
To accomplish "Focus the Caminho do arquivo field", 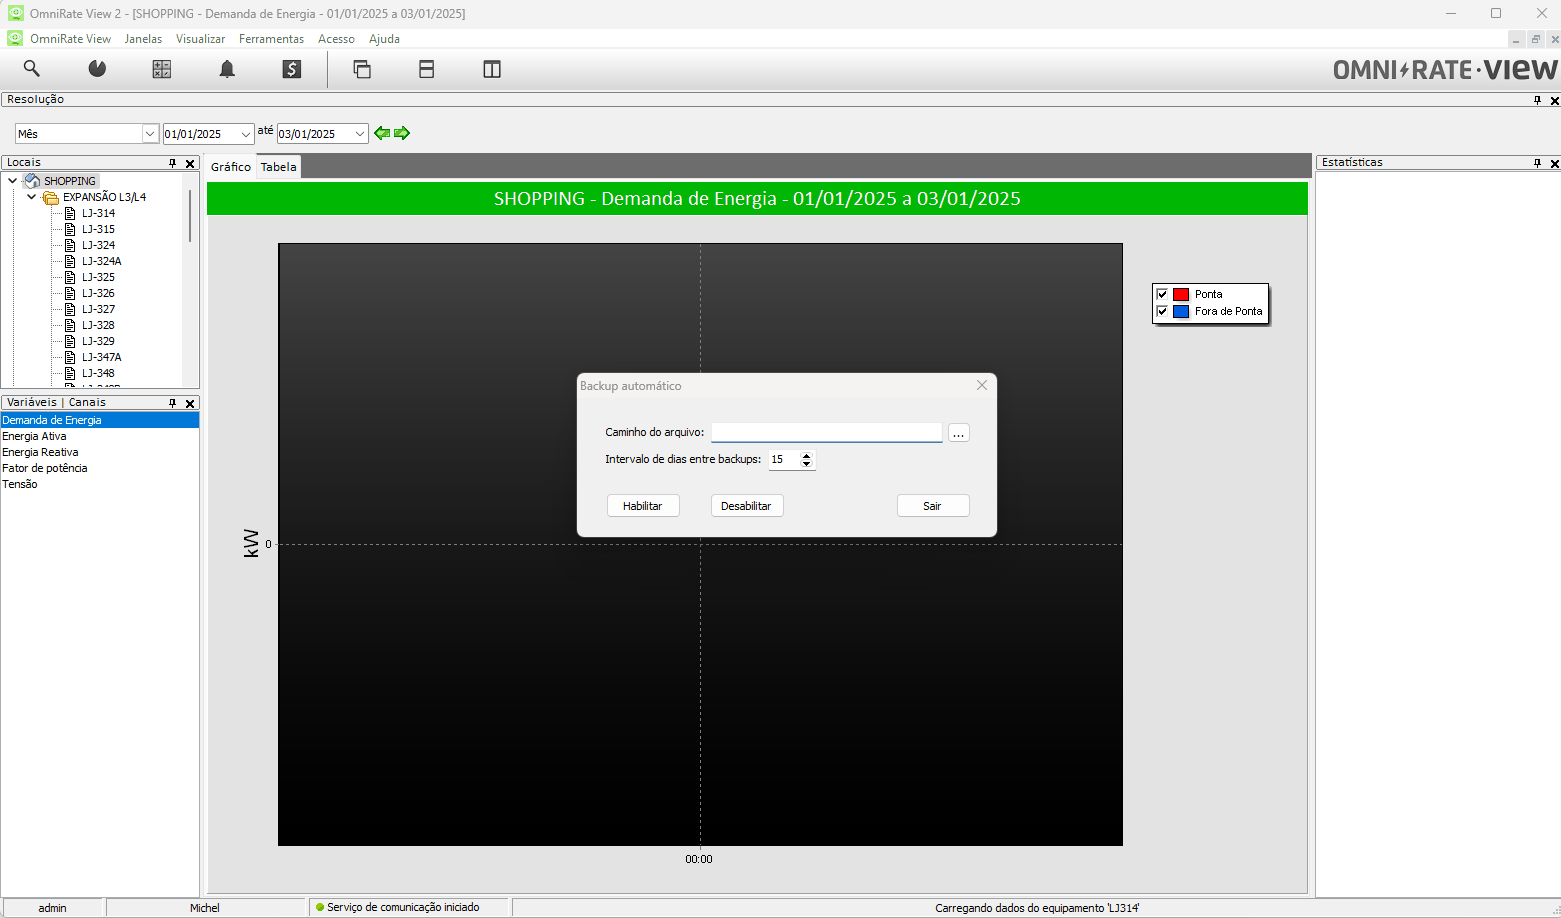I will pos(827,432).
